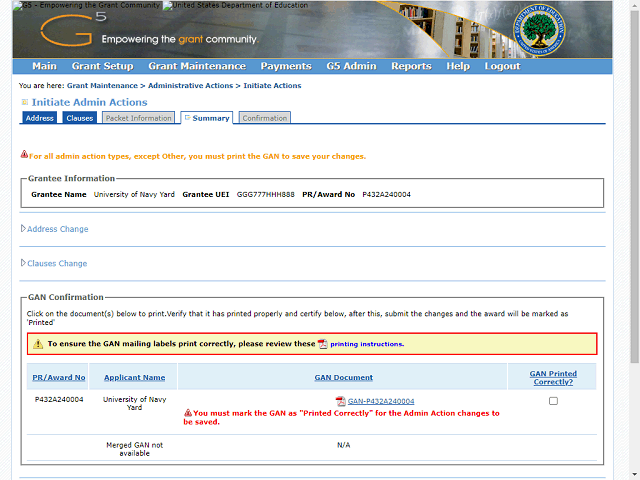Click small icon beside Initiate Admin Actions heading
Viewport: 640px width, 480px height.
pos(25,102)
